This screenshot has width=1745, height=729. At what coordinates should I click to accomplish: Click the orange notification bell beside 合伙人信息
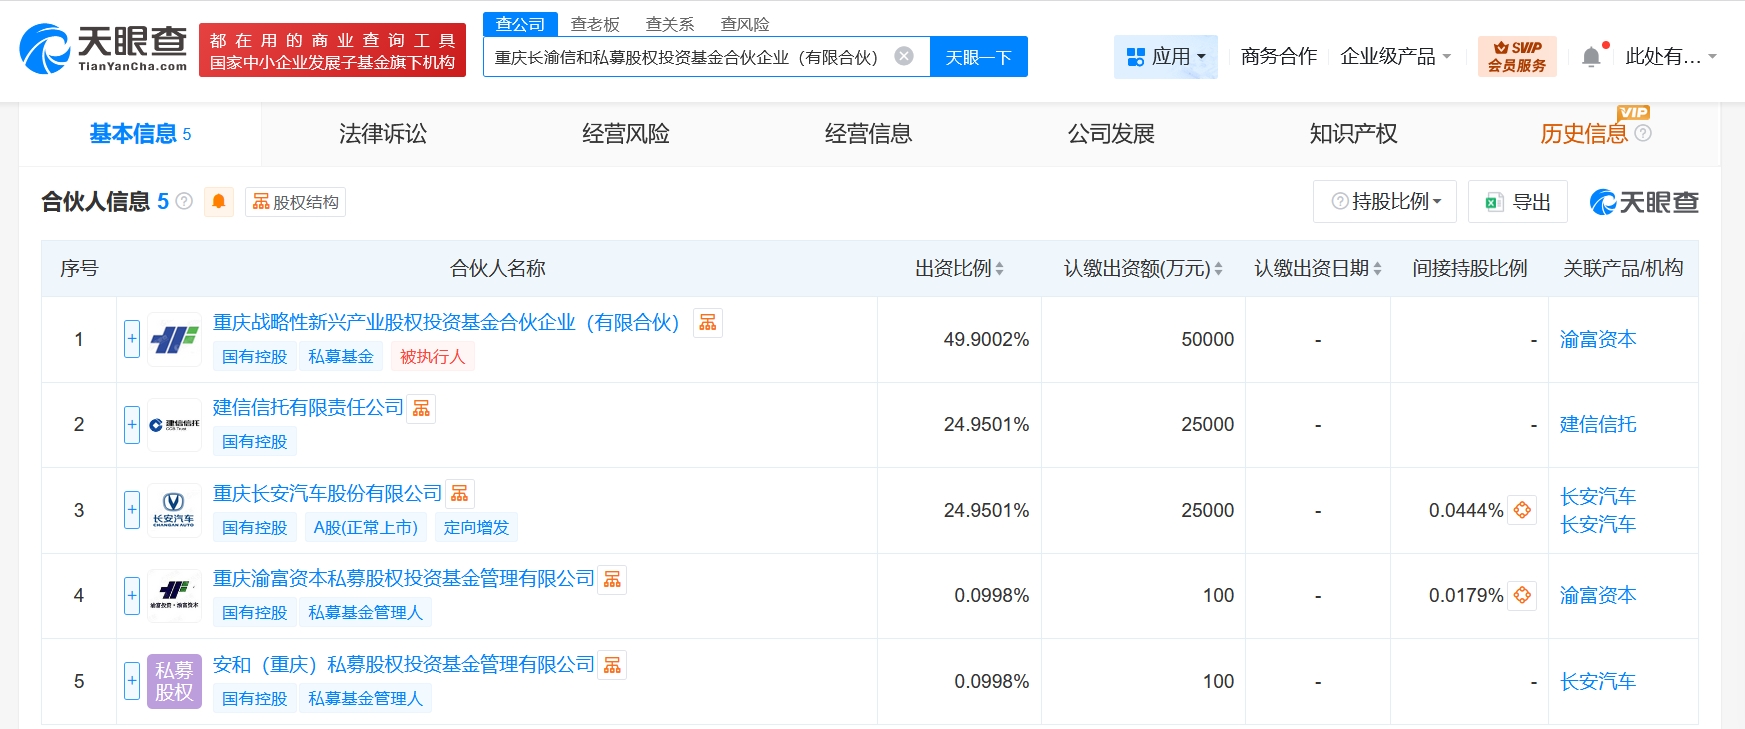(x=218, y=202)
